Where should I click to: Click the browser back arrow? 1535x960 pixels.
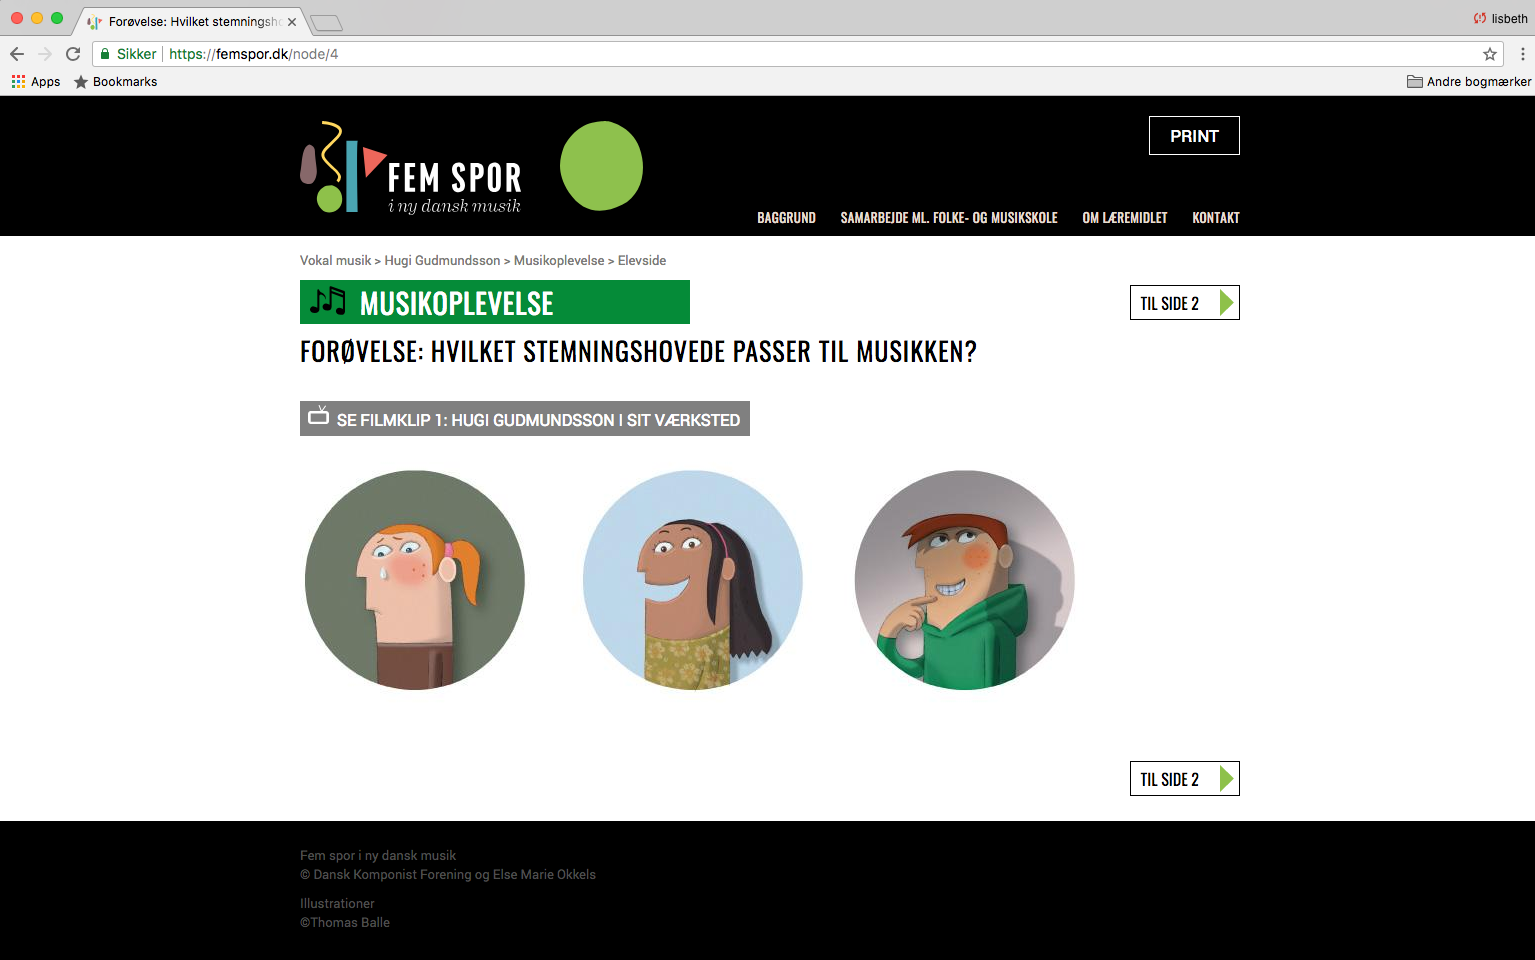point(17,54)
